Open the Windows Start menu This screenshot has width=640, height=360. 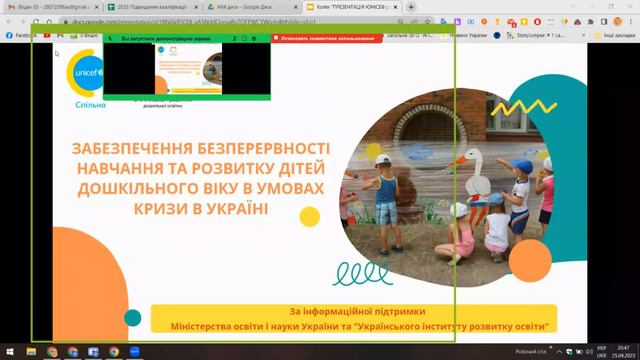point(10,351)
